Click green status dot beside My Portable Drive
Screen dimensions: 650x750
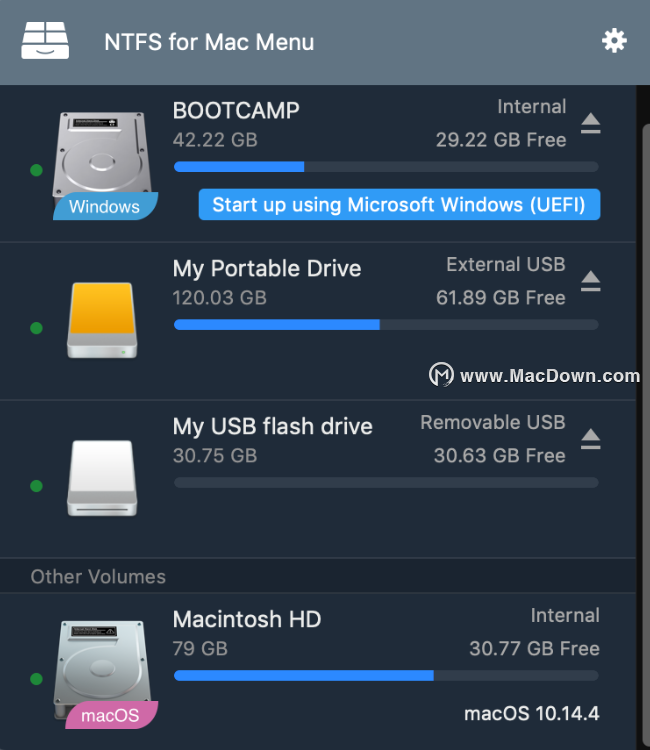36,328
